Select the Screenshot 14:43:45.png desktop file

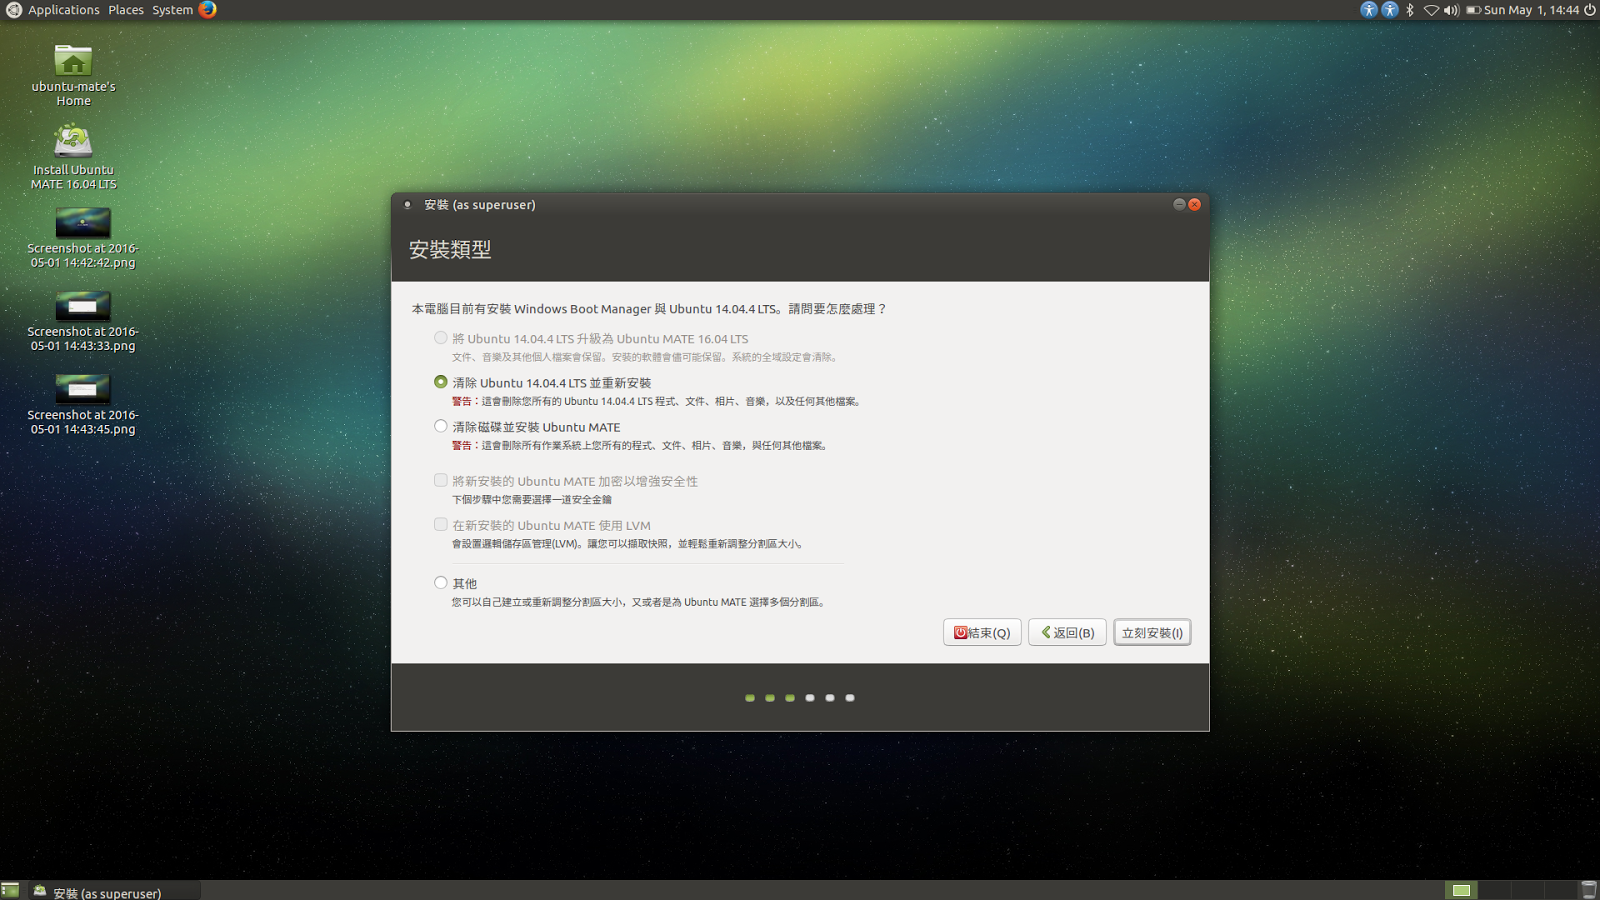click(82, 404)
